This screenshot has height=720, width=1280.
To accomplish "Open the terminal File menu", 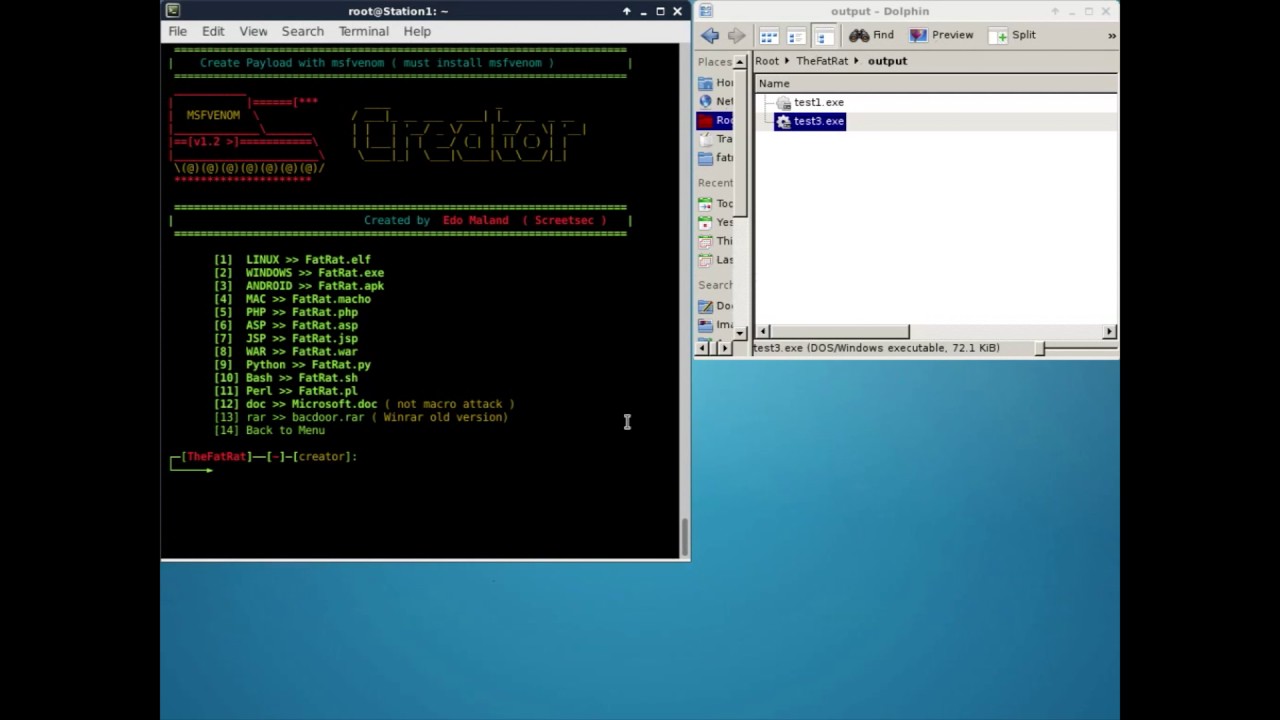I will point(177,31).
